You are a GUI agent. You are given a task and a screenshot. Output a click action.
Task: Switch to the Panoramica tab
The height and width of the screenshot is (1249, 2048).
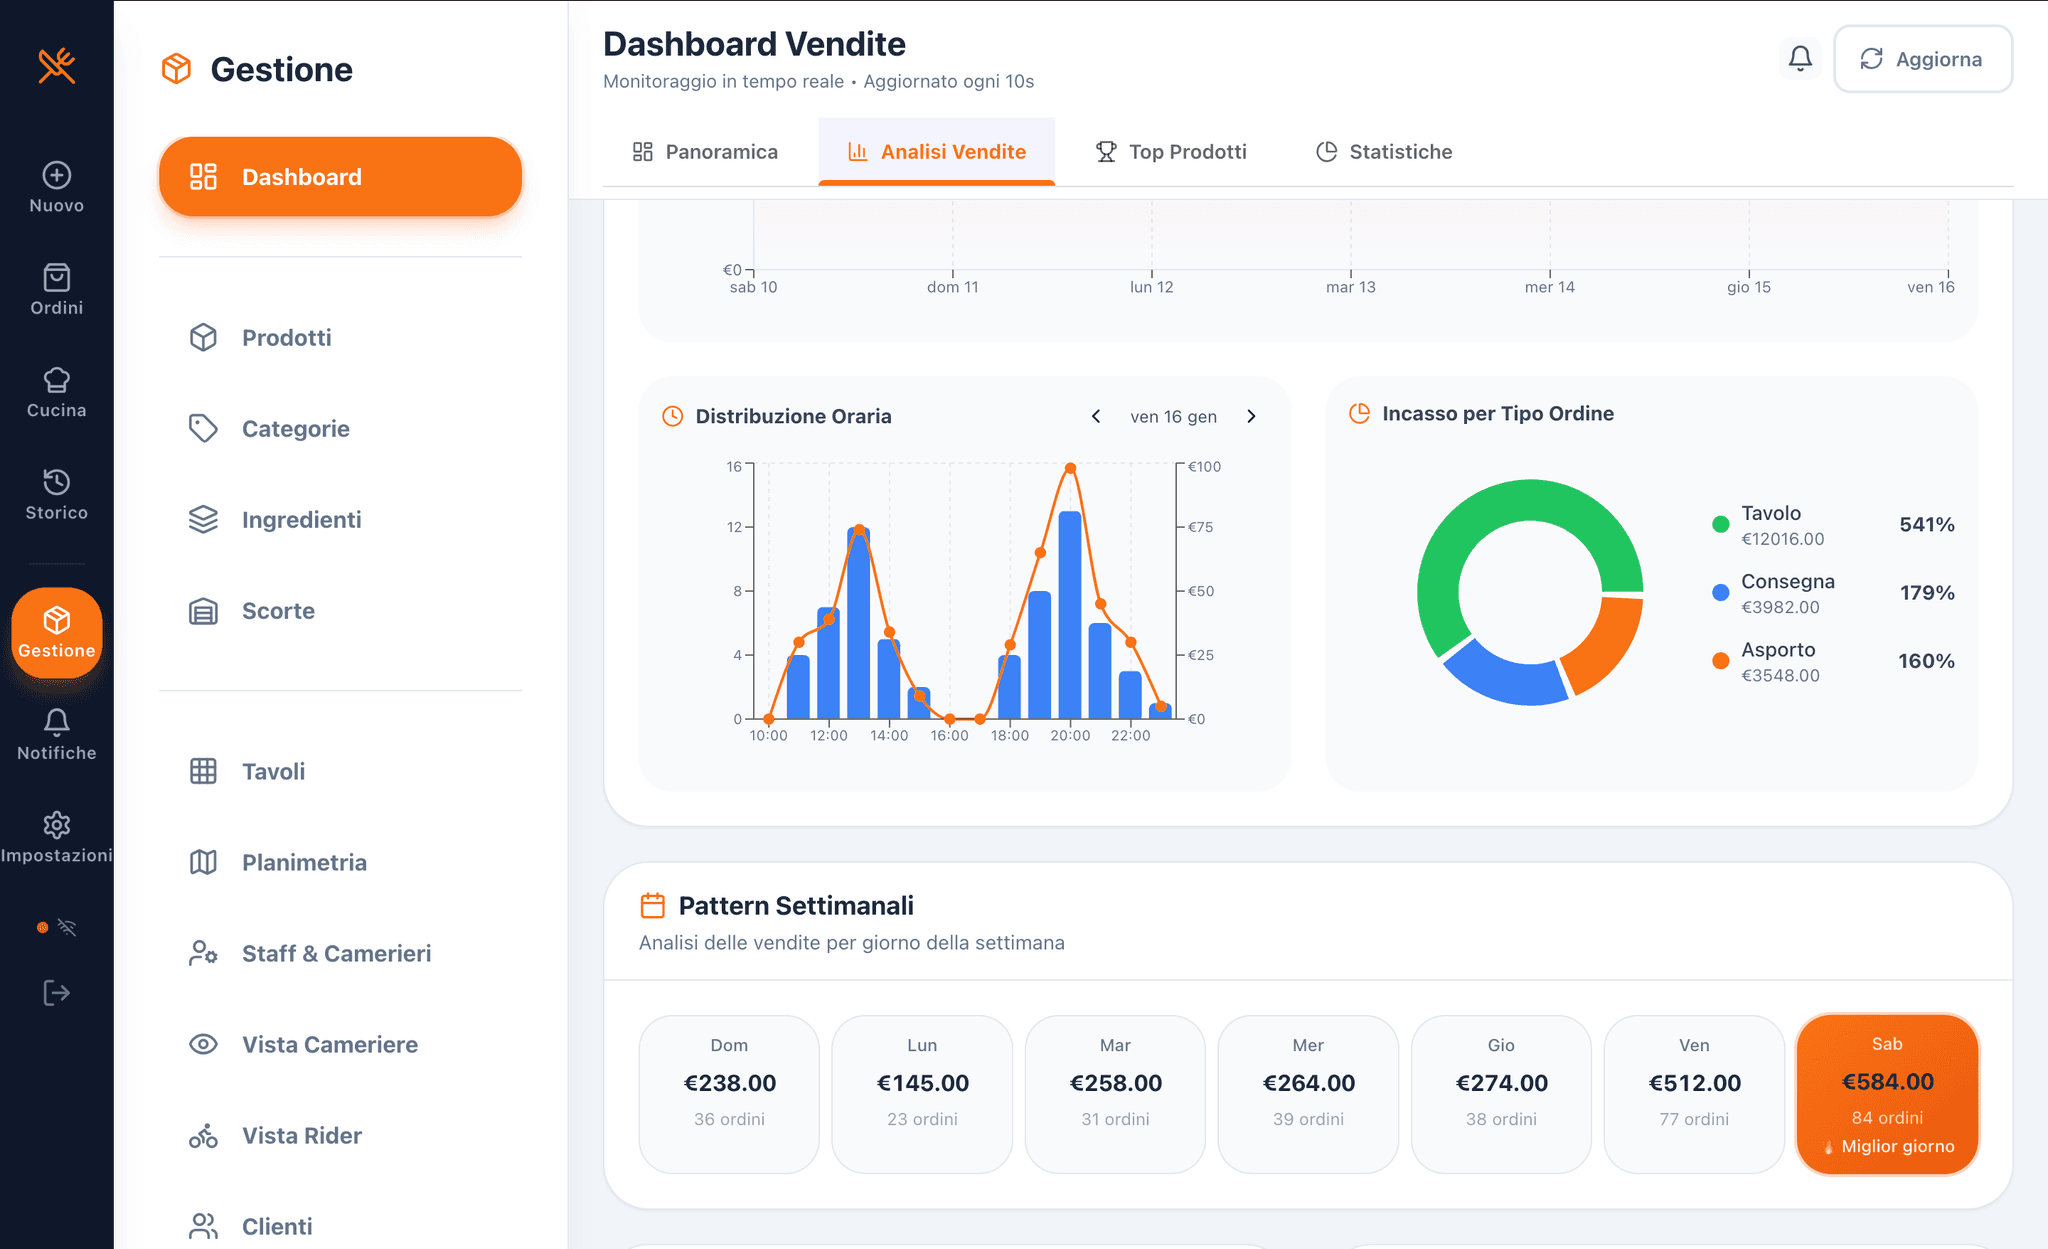point(704,151)
